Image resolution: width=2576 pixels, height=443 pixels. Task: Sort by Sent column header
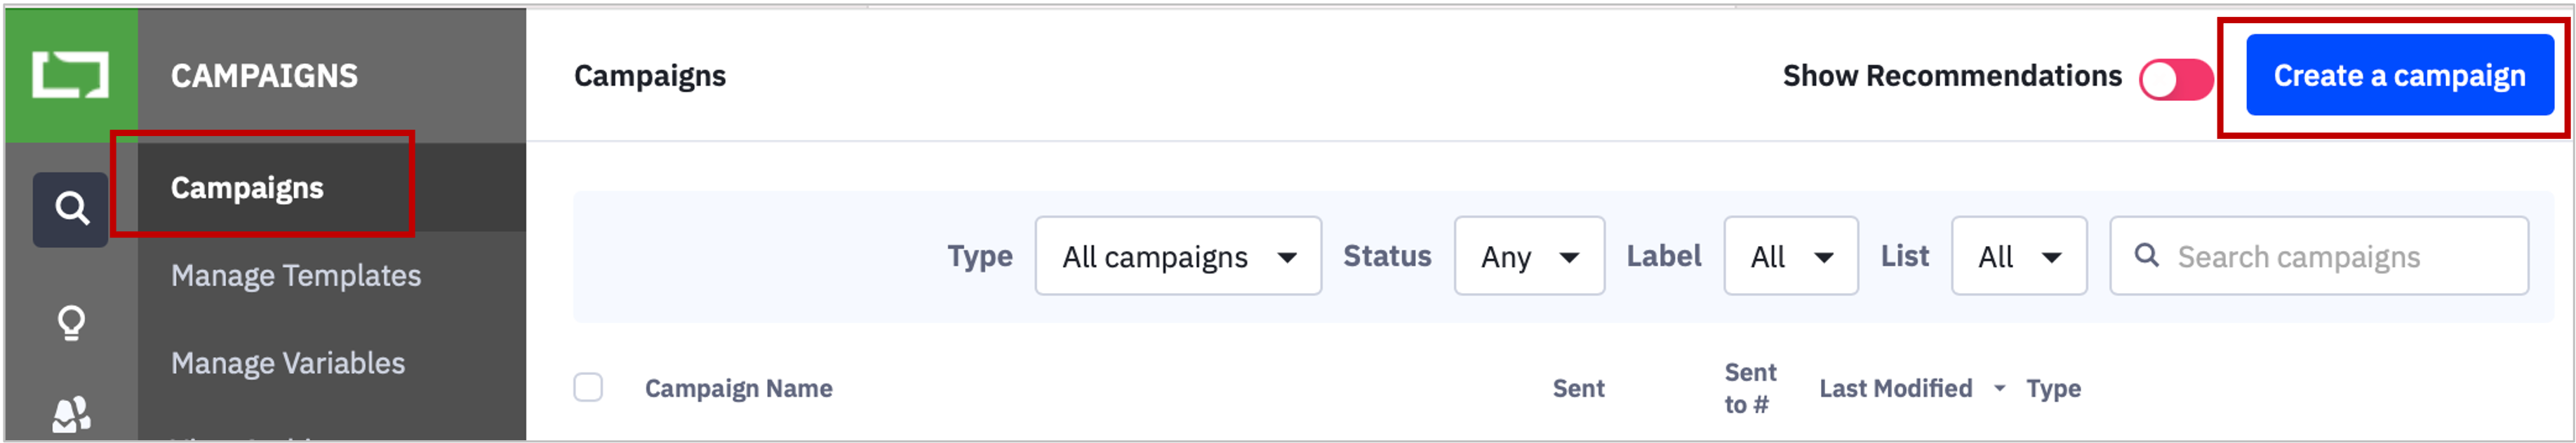[1578, 388]
